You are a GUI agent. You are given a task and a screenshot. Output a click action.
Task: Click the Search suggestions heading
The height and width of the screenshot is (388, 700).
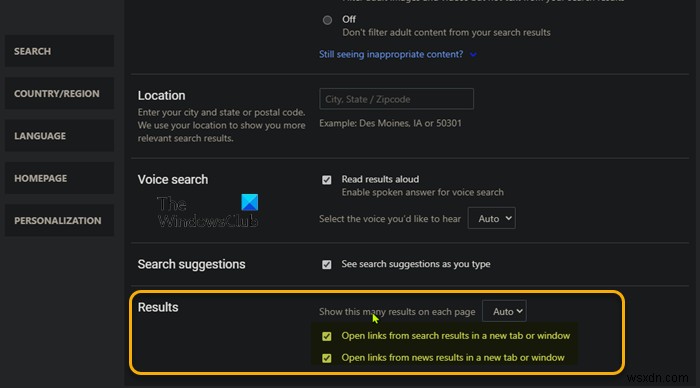point(191,264)
